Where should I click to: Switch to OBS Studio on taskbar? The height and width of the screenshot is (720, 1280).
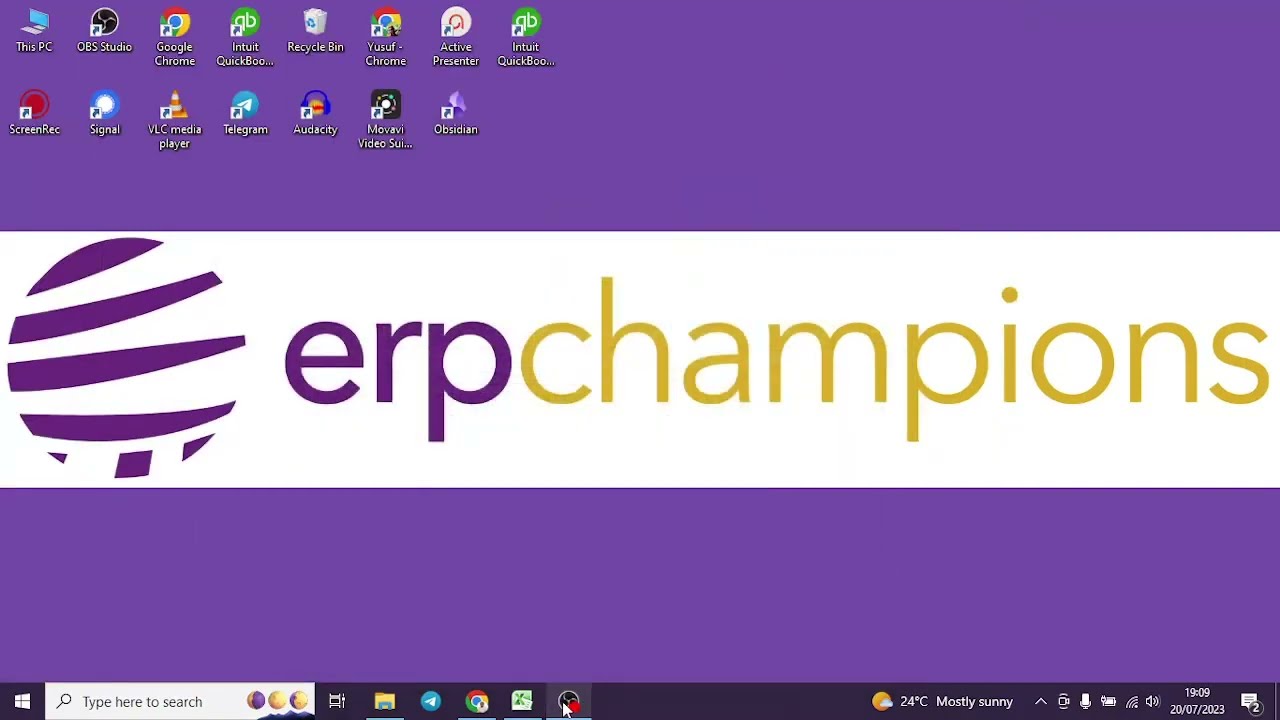[569, 701]
